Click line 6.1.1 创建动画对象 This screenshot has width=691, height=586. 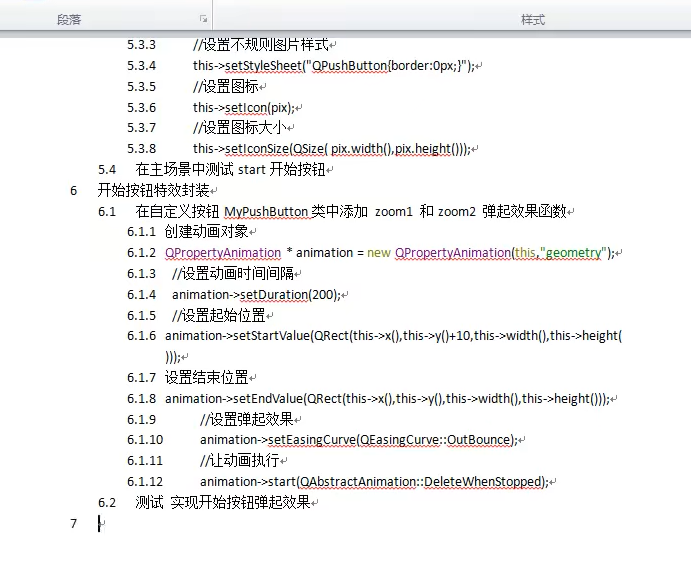206,231
